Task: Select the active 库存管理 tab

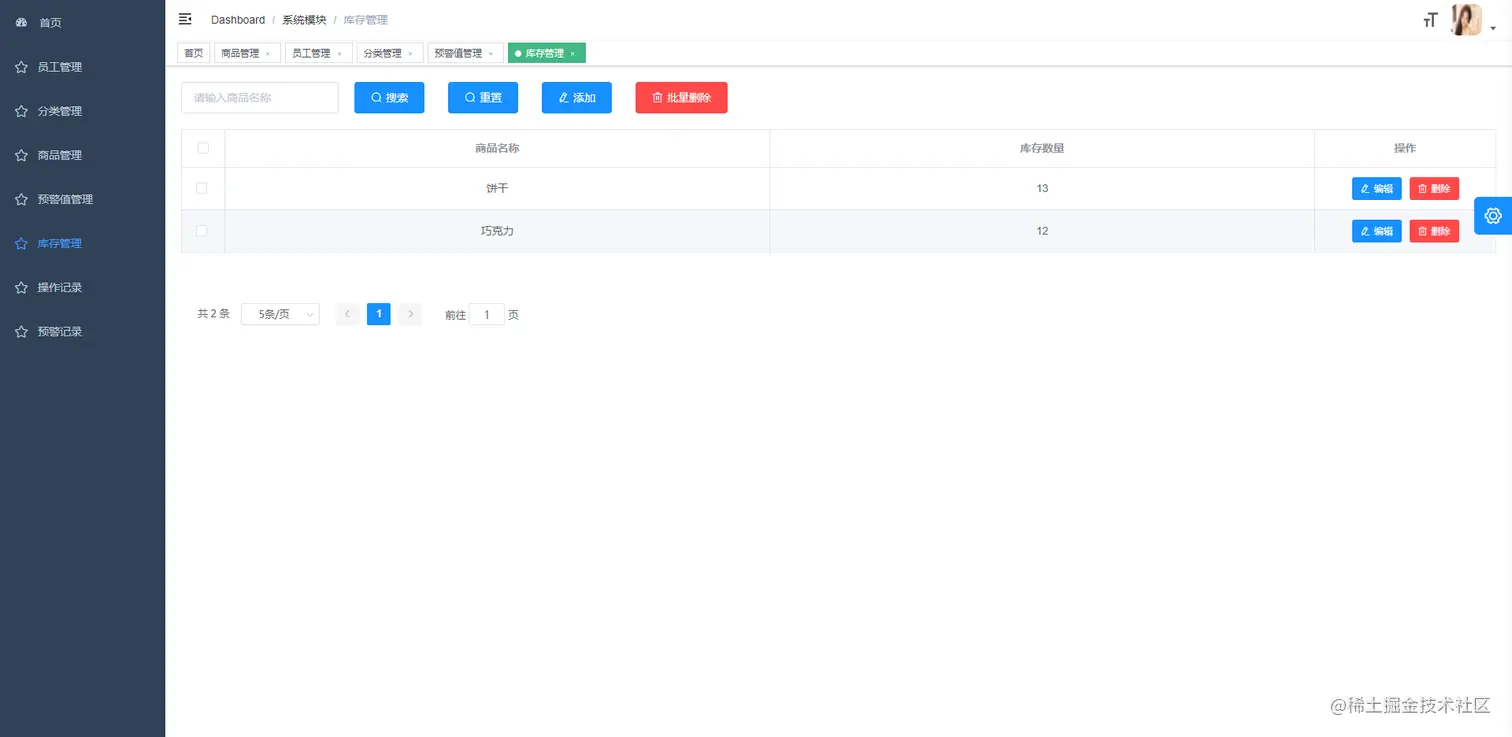Action: pos(545,53)
